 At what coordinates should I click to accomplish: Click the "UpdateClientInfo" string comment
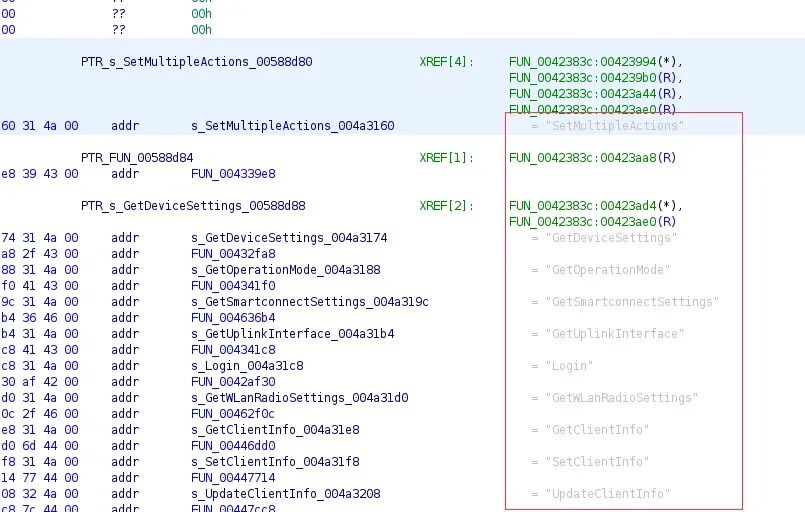click(608, 494)
